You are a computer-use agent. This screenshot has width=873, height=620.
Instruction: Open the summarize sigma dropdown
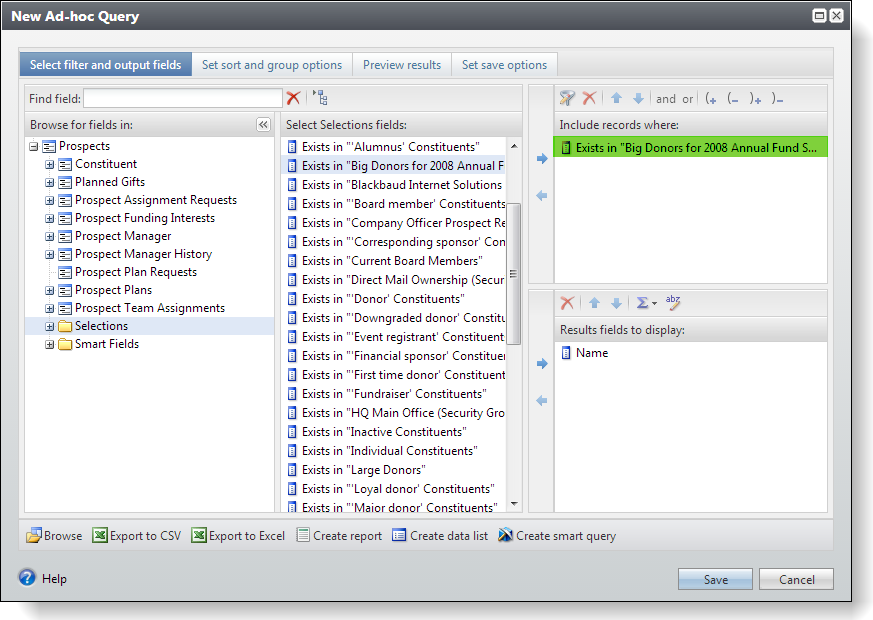(646, 303)
